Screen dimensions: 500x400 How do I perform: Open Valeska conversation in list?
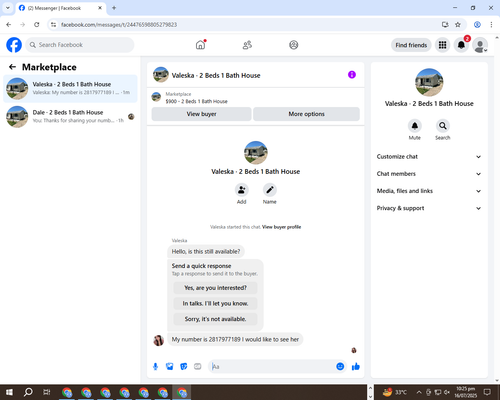pos(70,88)
